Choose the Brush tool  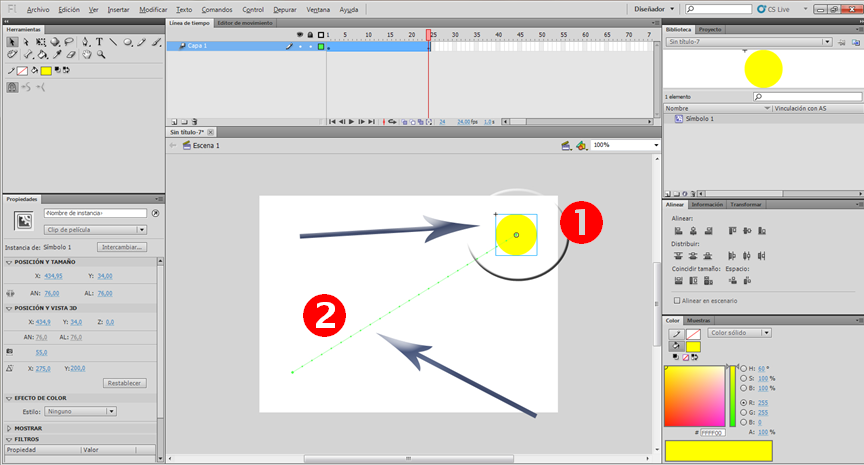(156, 42)
